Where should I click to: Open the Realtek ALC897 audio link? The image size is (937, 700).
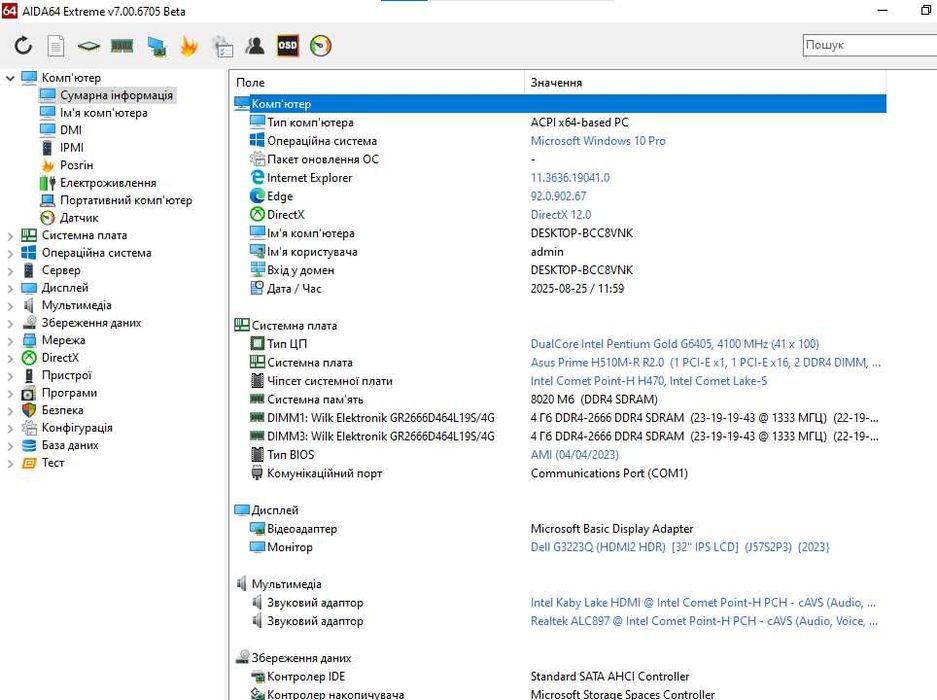[x=704, y=621]
